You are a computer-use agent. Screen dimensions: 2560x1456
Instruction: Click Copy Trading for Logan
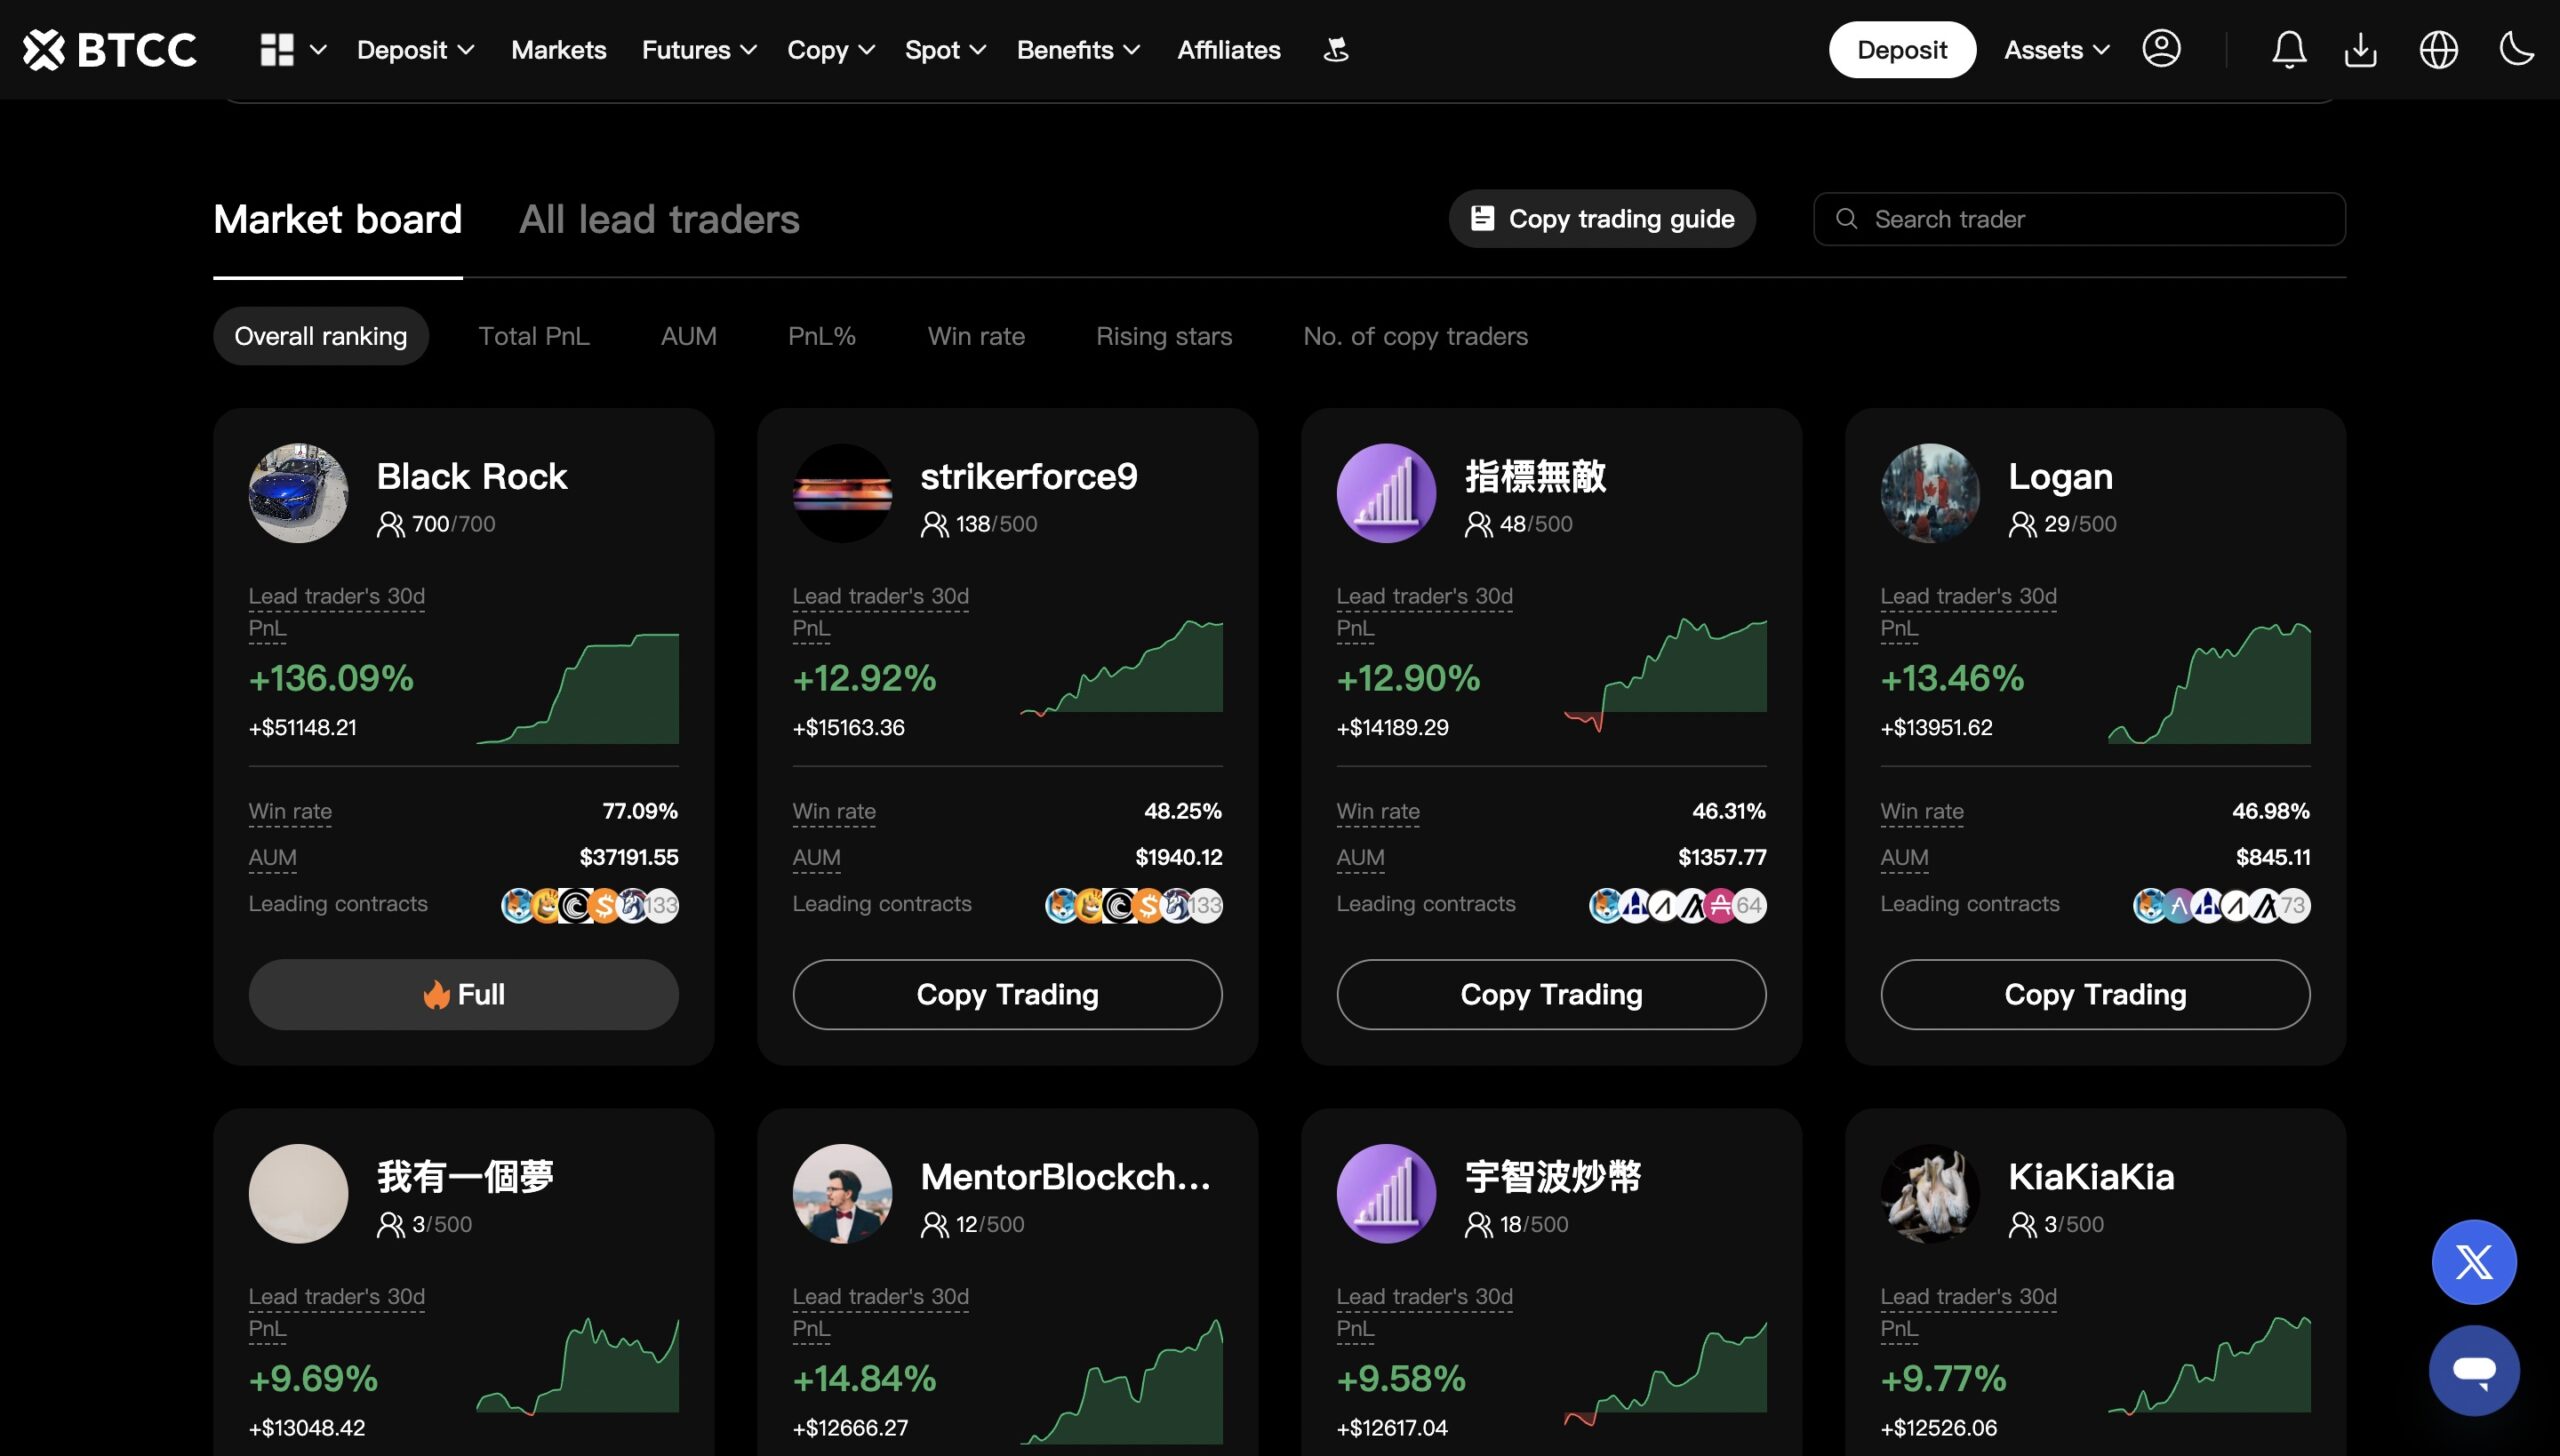coord(2096,995)
